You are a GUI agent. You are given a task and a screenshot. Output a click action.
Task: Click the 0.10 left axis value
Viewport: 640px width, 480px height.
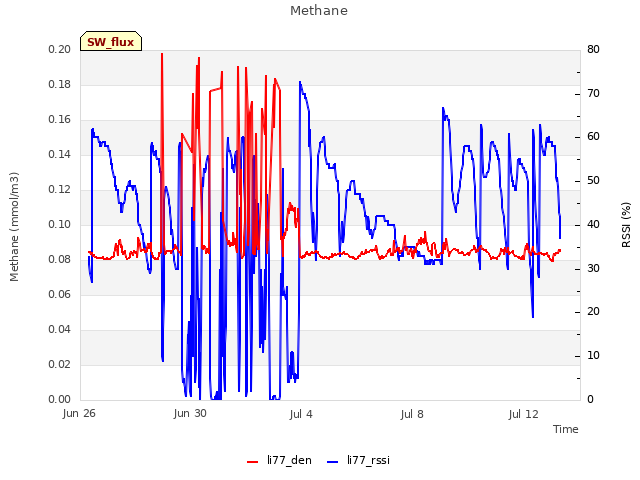60,224
